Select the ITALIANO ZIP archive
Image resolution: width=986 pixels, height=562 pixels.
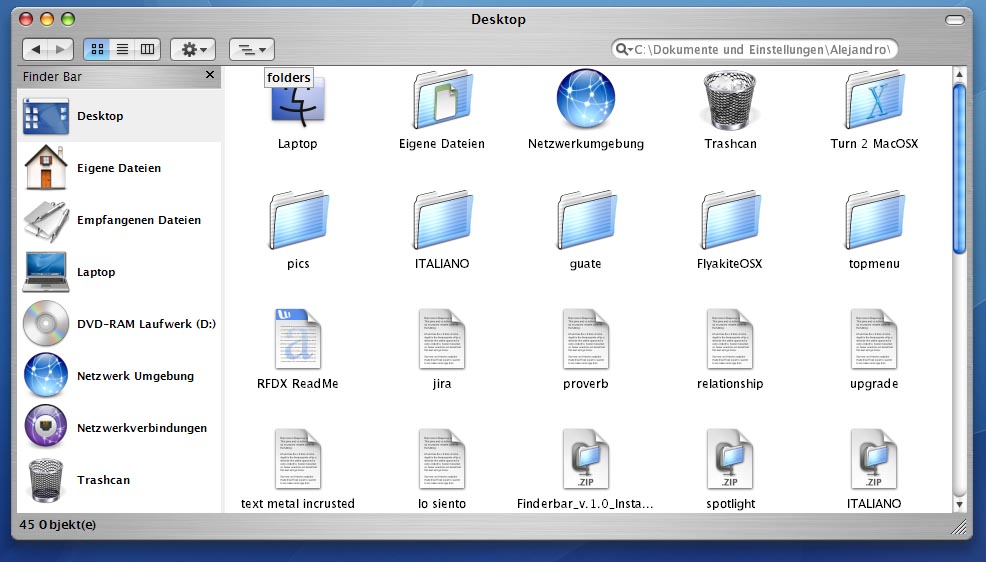pyautogui.click(x=874, y=459)
